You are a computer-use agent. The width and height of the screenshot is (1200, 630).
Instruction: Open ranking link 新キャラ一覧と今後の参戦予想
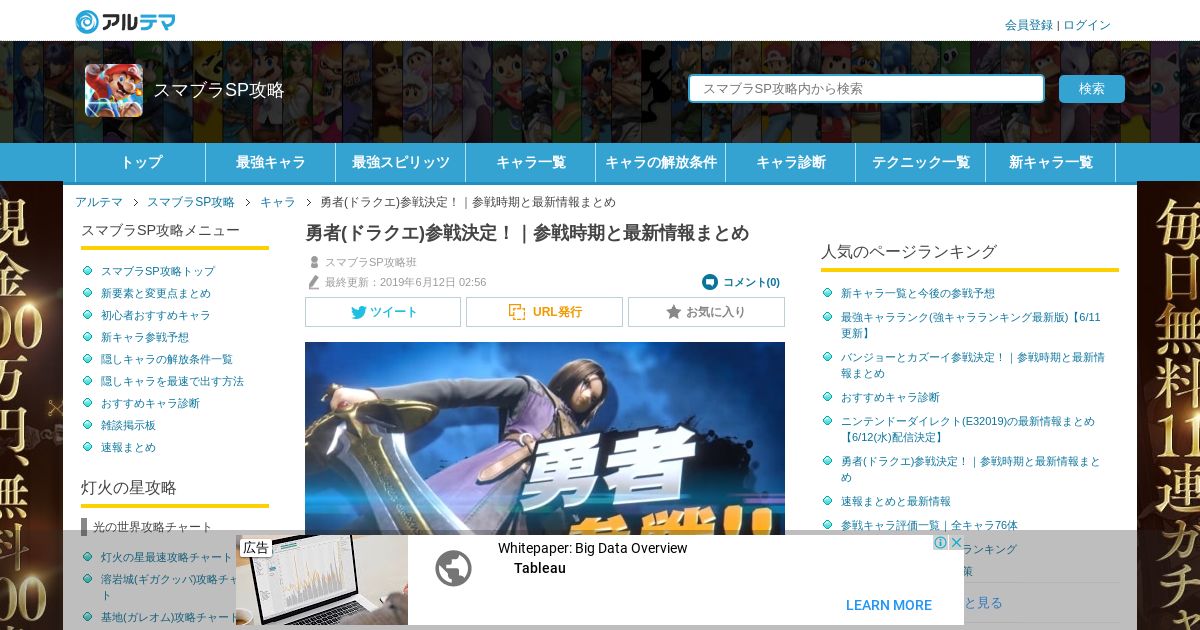coord(918,293)
